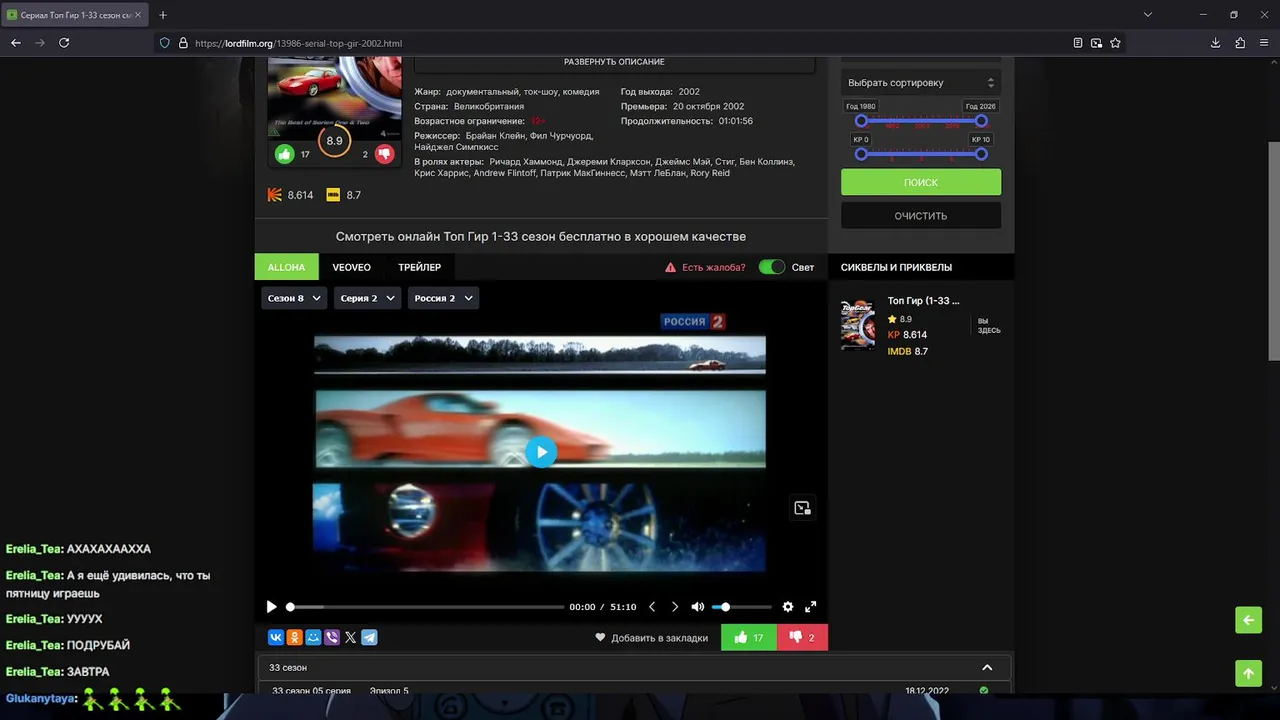1280x720 pixels.
Task: Click the large play button over the video
Action: coord(541,452)
